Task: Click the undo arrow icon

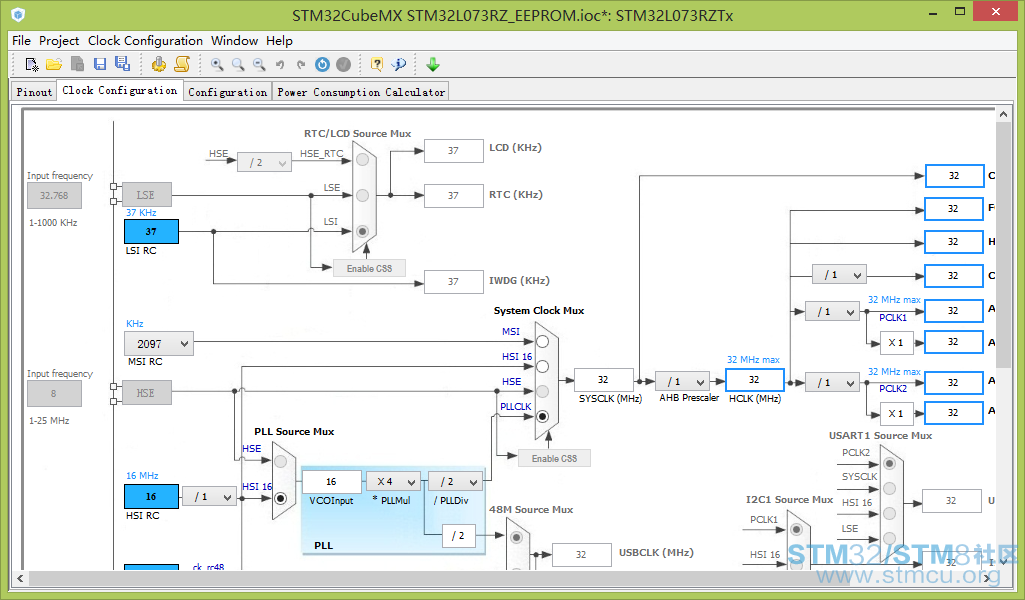Action: [x=280, y=64]
